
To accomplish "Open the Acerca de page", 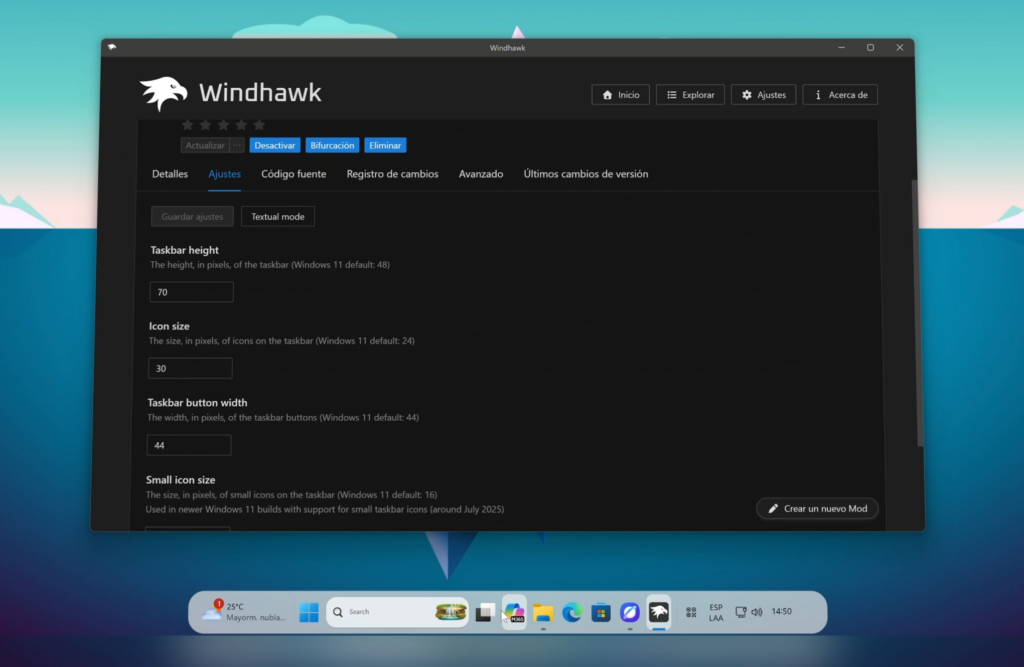I will pyautogui.click(x=840, y=95).
